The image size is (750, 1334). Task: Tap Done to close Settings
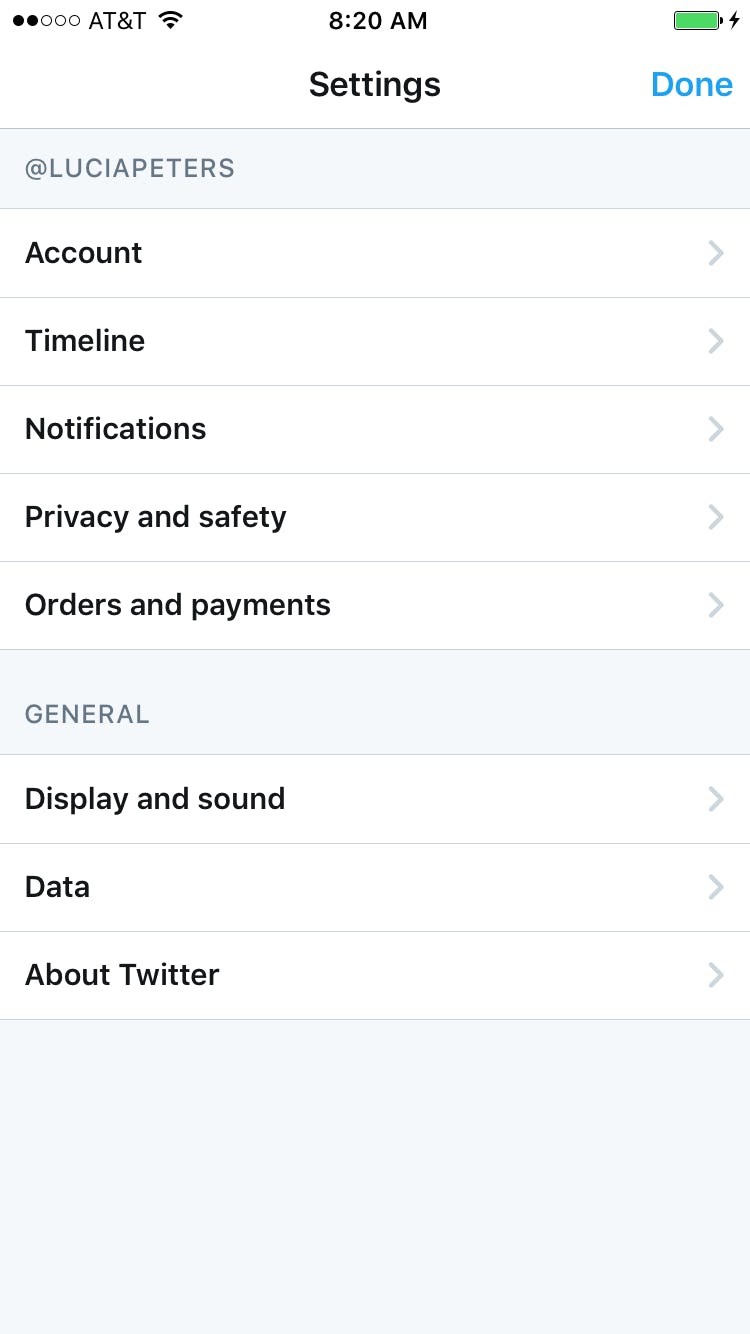[691, 85]
